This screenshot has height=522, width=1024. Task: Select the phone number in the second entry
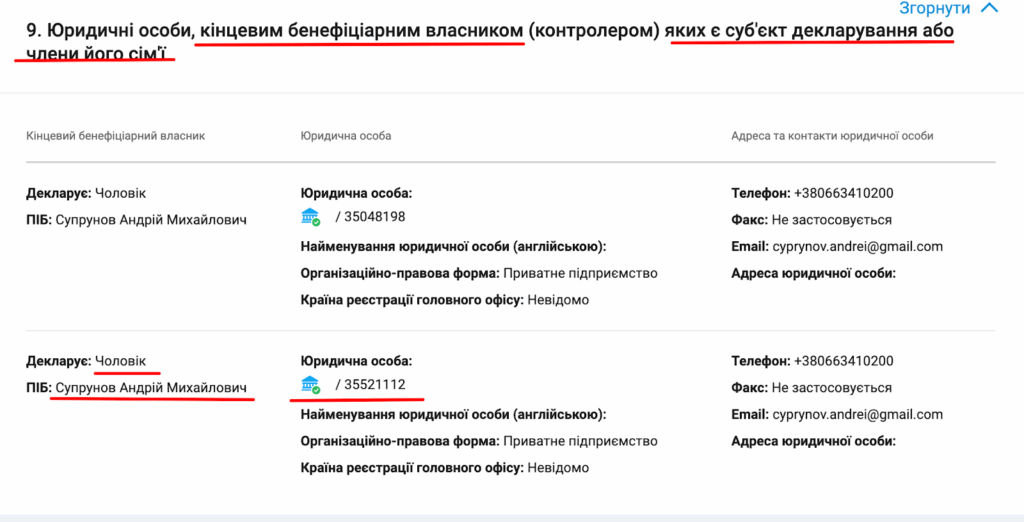843,361
